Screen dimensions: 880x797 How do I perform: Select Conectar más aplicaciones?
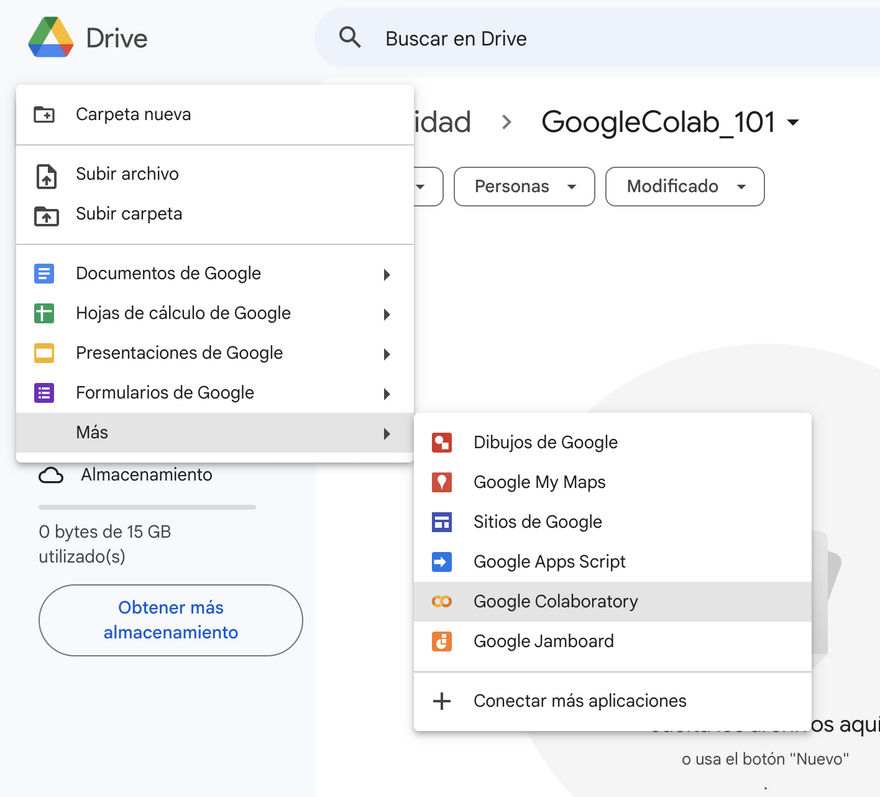[x=613, y=701]
